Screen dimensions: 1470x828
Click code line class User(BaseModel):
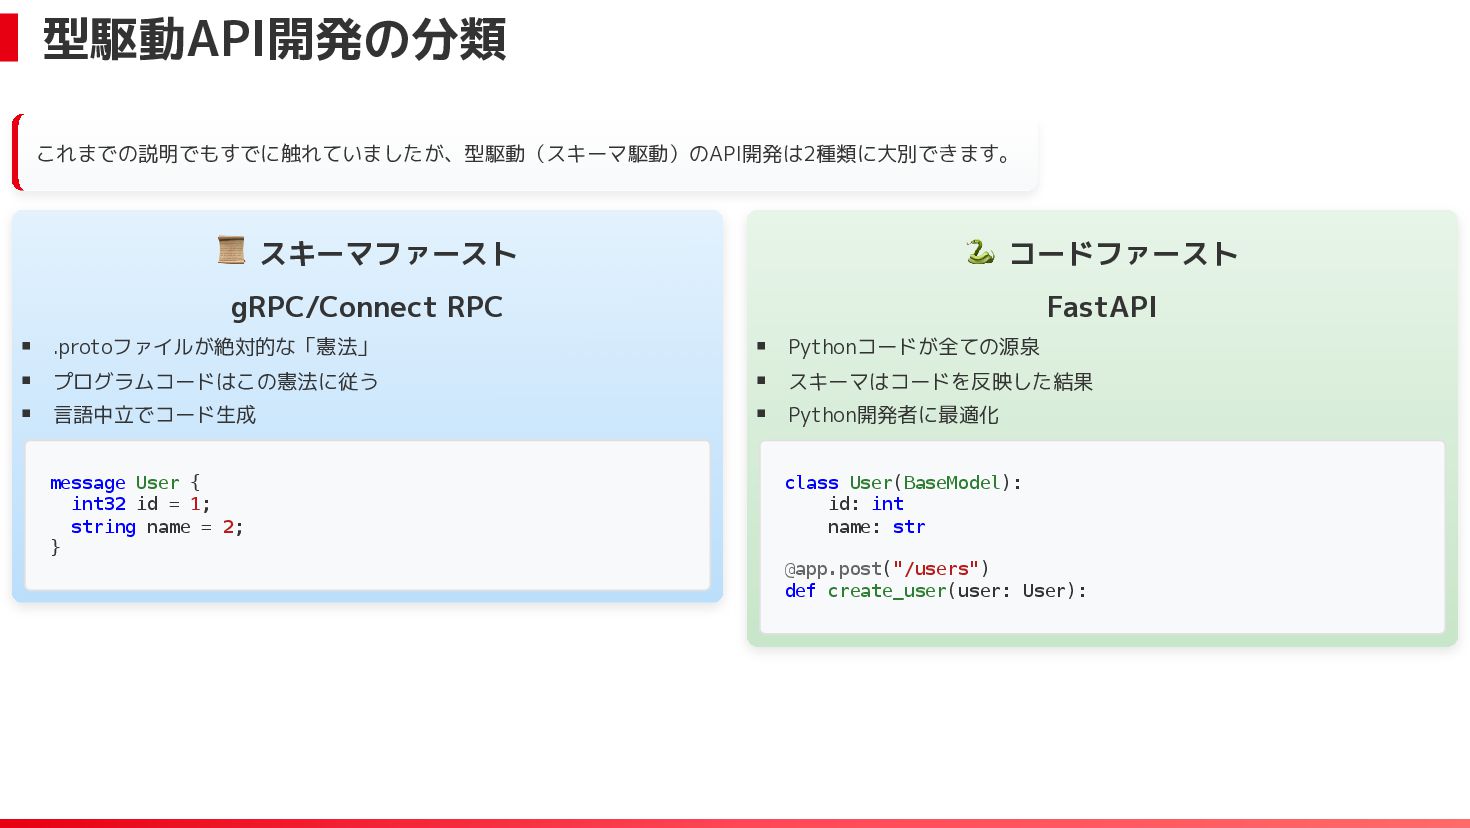(x=903, y=483)
